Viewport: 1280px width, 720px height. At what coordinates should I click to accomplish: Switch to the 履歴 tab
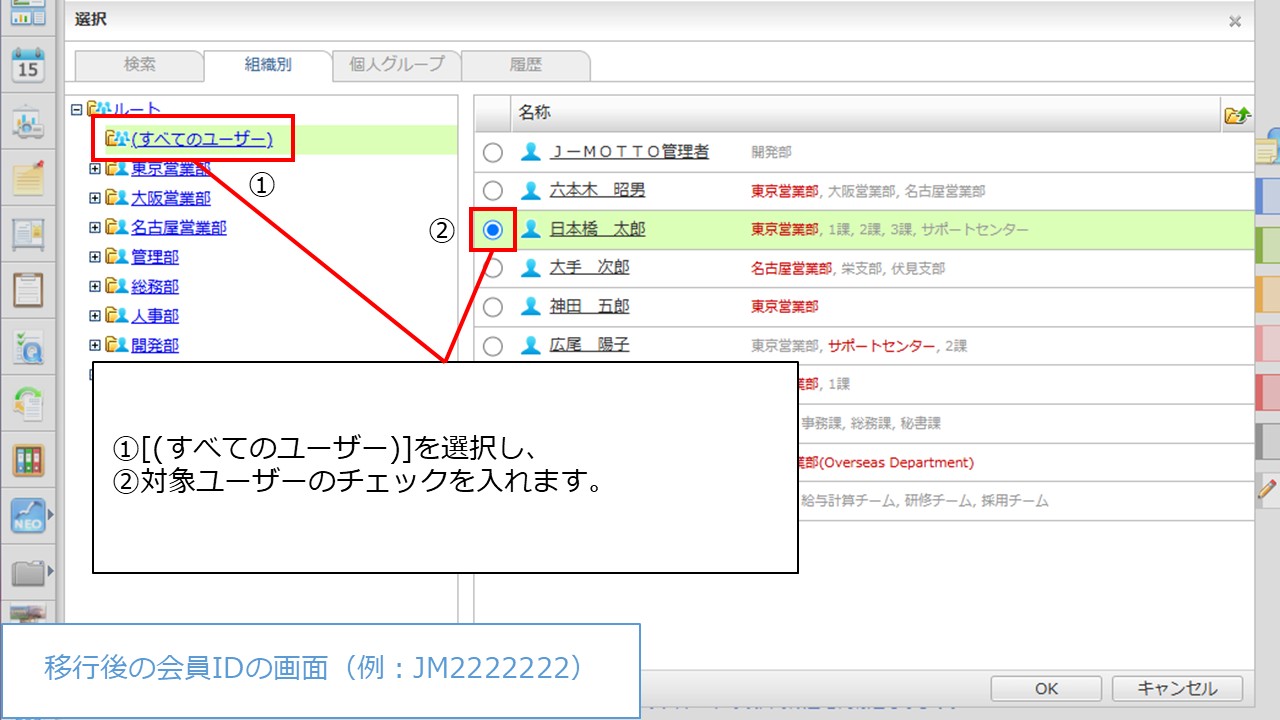click(526, 66)
